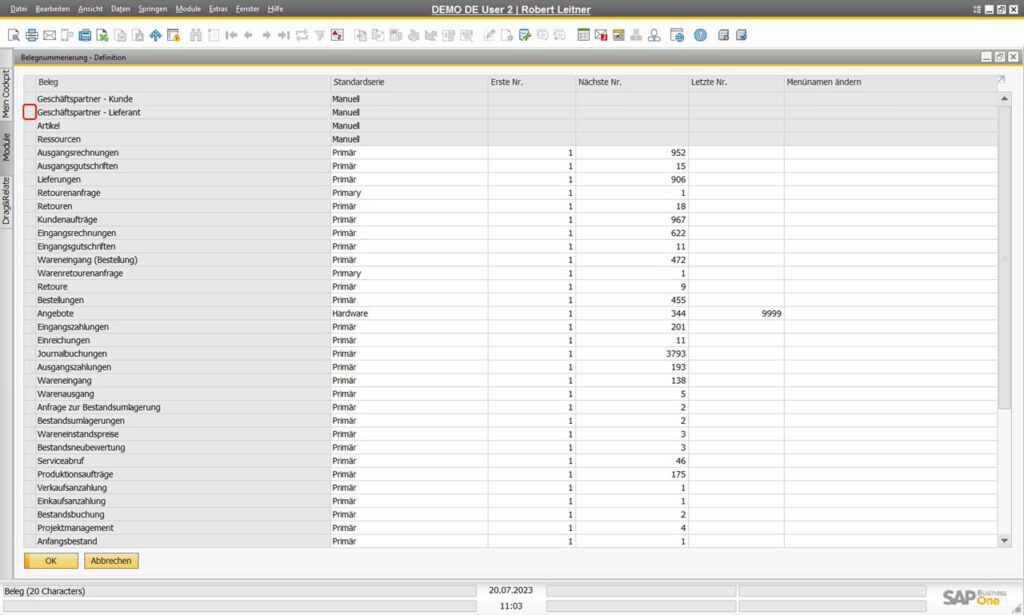Image resolution: width=1024 pixels, height=615 pixels.
Task: Open the Extras menu
Action: tap(218, 9)
